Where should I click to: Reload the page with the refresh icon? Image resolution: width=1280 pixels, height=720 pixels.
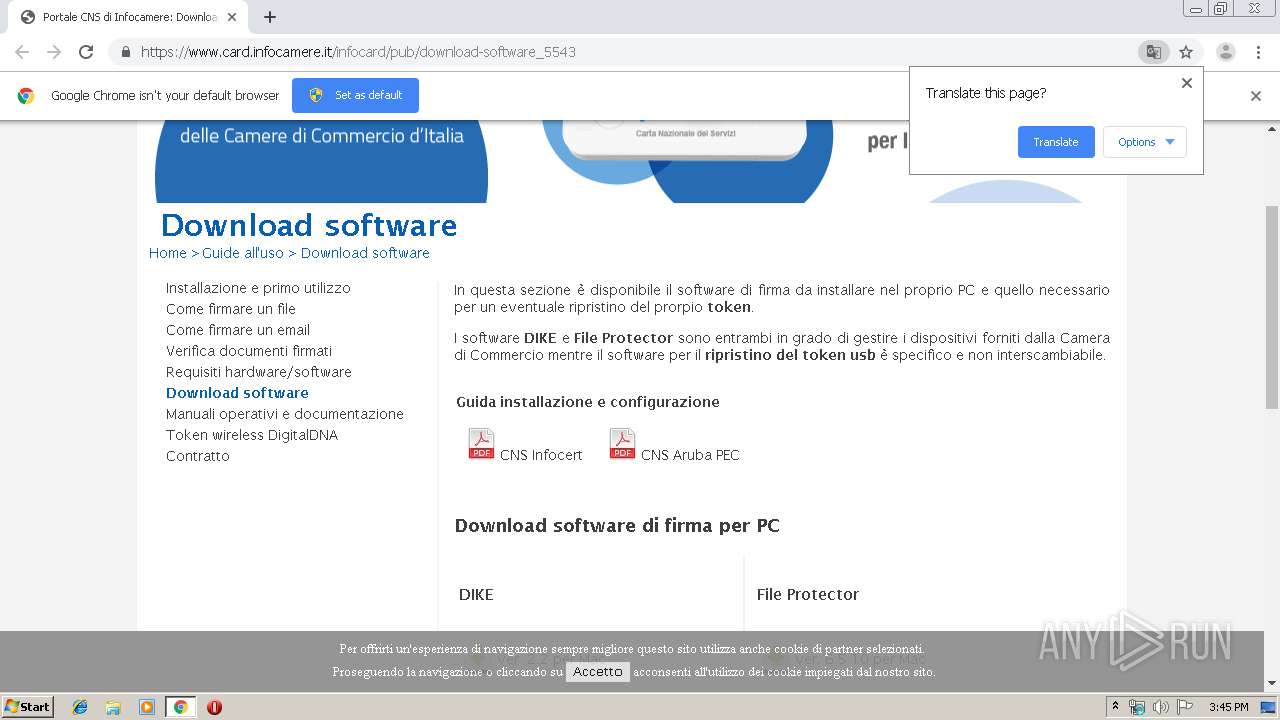coord(86,52)
